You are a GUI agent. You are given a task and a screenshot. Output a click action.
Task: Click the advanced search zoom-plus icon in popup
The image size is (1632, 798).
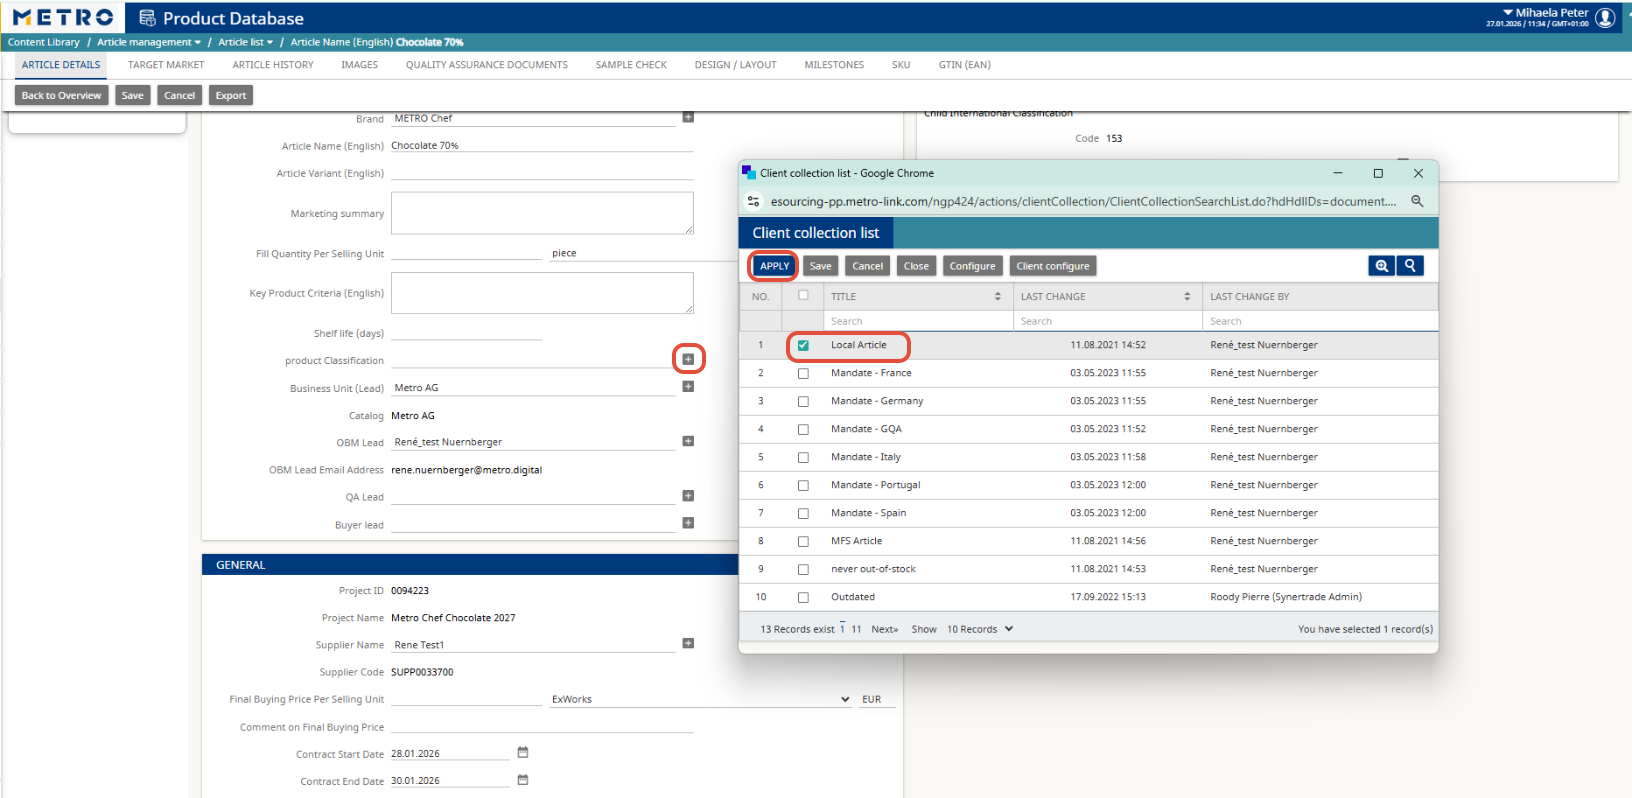(1382, 265)
